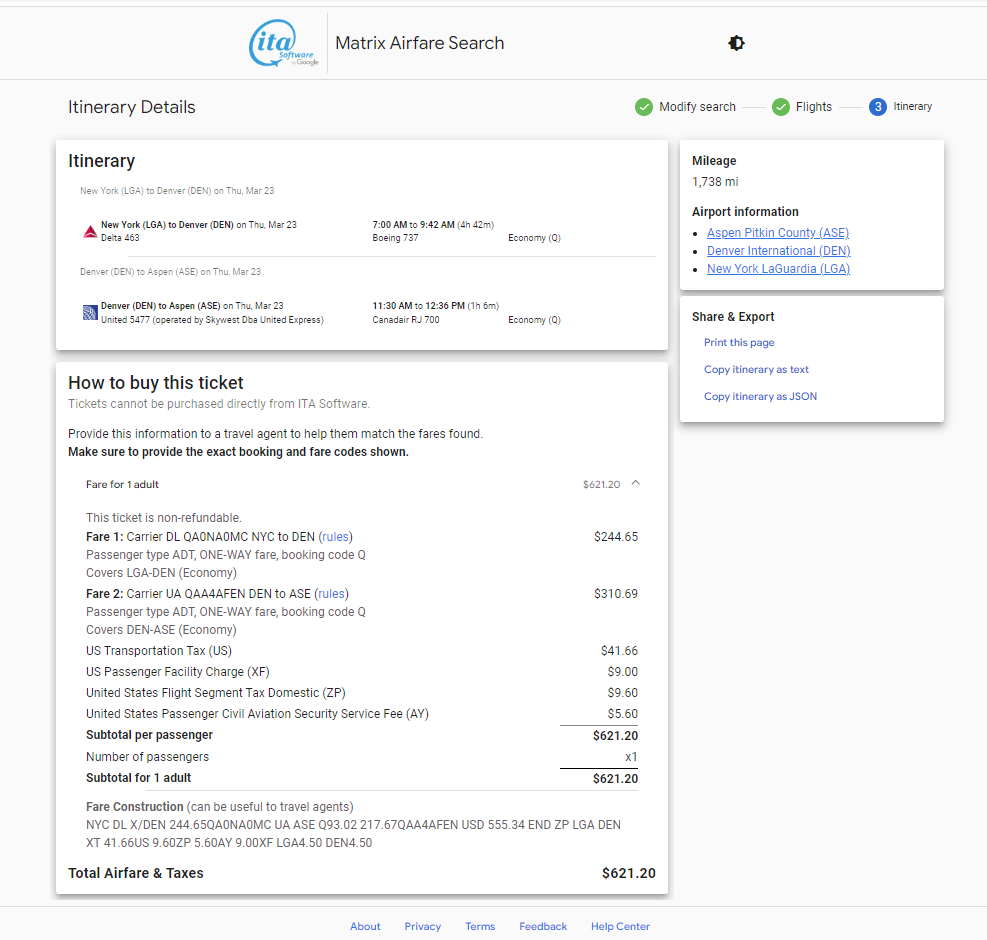Collapse the Fare for 1 adult section
The height and width of the screenshot is (940, 987).
tap(636, 483)
